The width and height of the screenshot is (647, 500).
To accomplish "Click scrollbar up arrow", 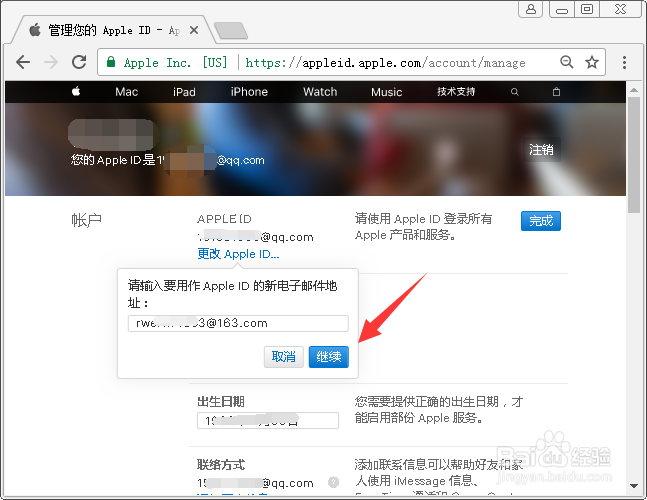I will 634,90.
